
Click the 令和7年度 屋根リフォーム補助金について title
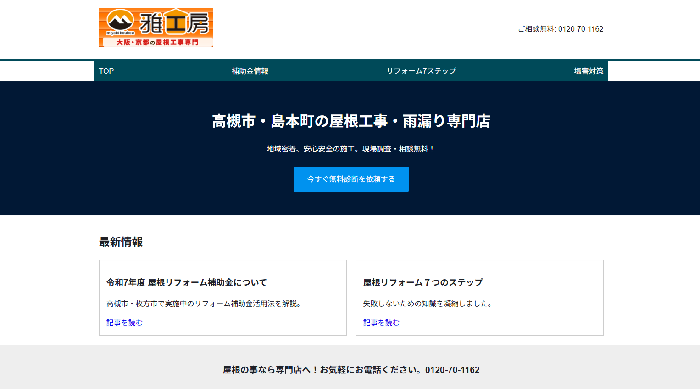(x=187, y=282)
